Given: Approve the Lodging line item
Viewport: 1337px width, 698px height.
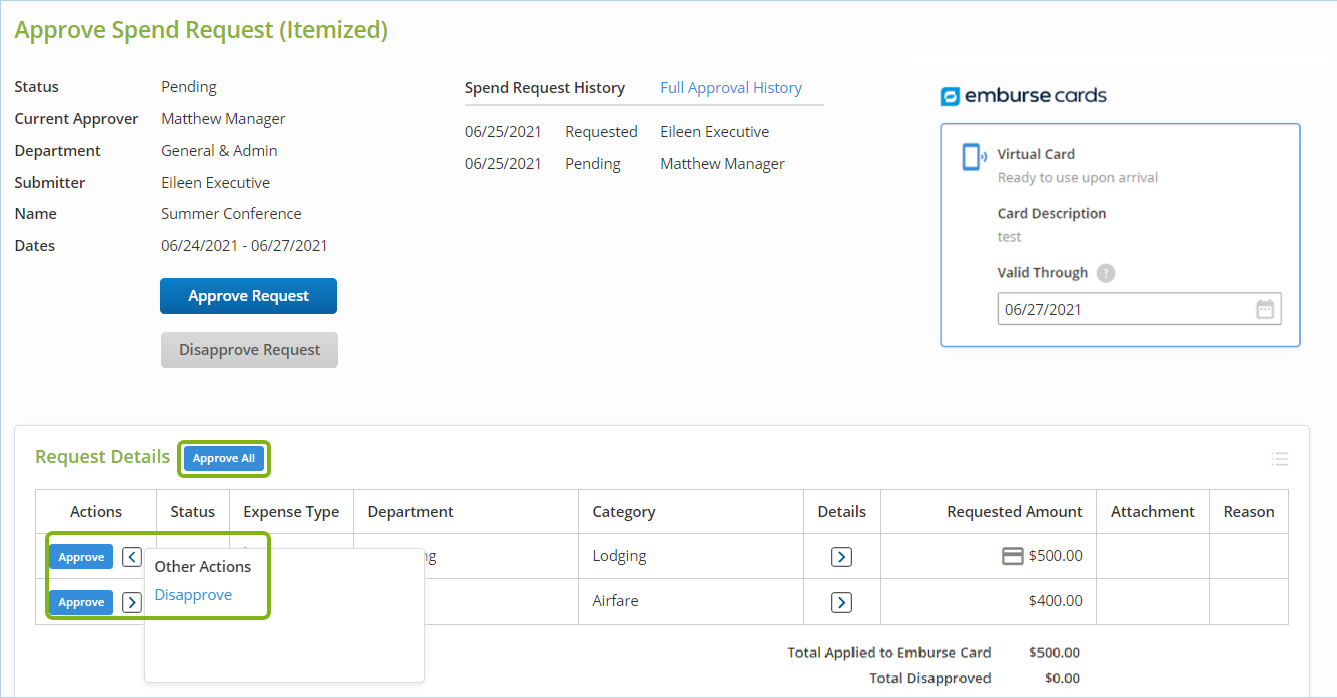Looking at the screenshot, I should 81,557.
